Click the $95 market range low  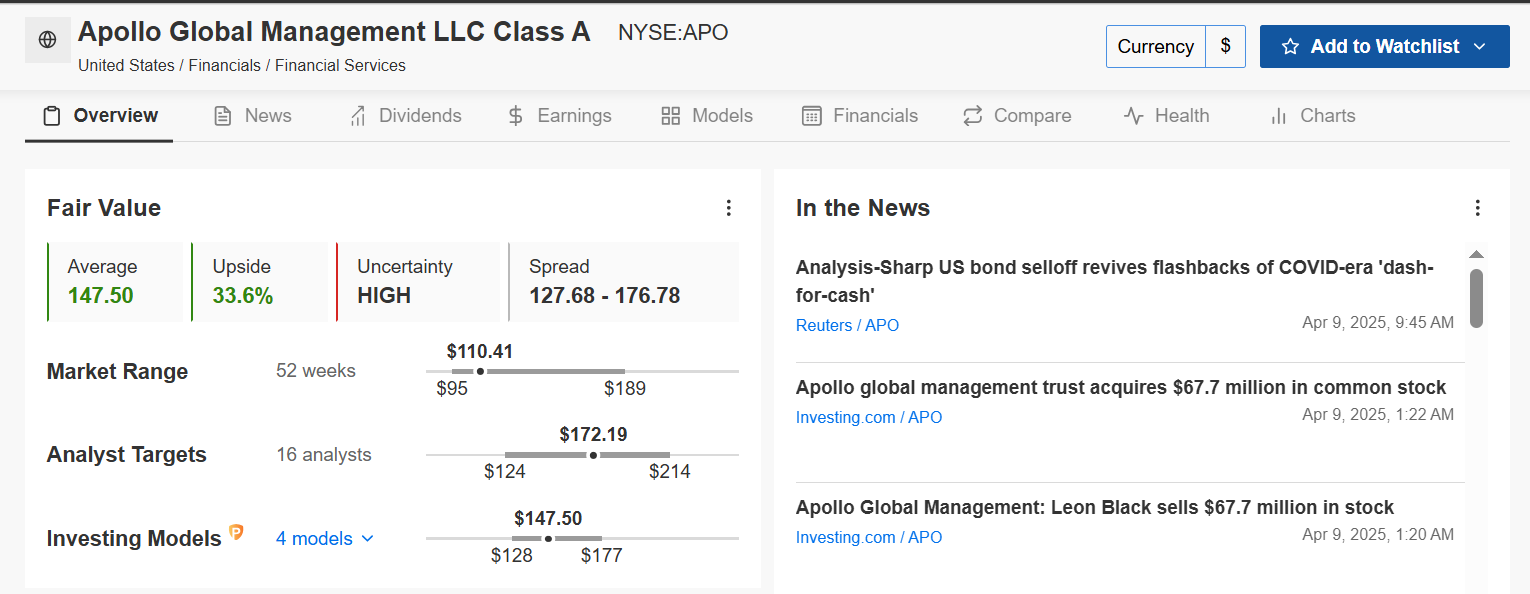pos(452,389)
